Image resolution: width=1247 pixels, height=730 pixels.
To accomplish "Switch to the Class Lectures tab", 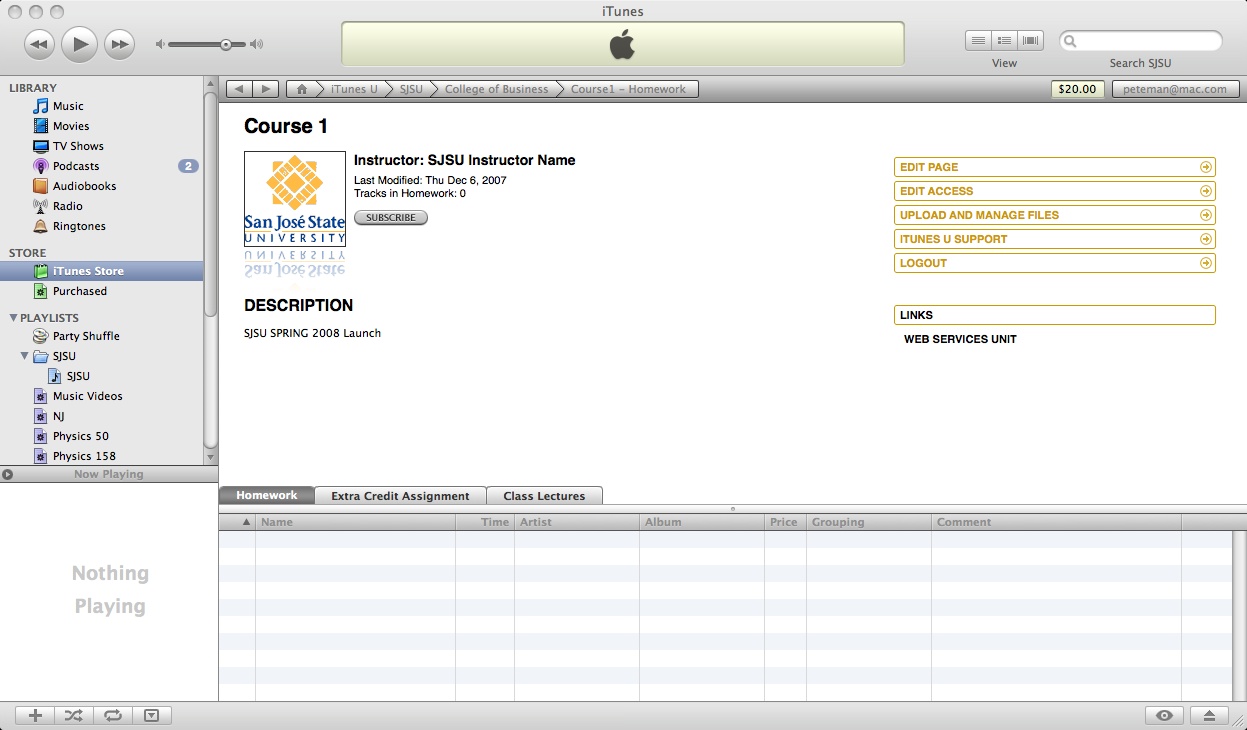I will pyautogui.click(x=544, y=496).
